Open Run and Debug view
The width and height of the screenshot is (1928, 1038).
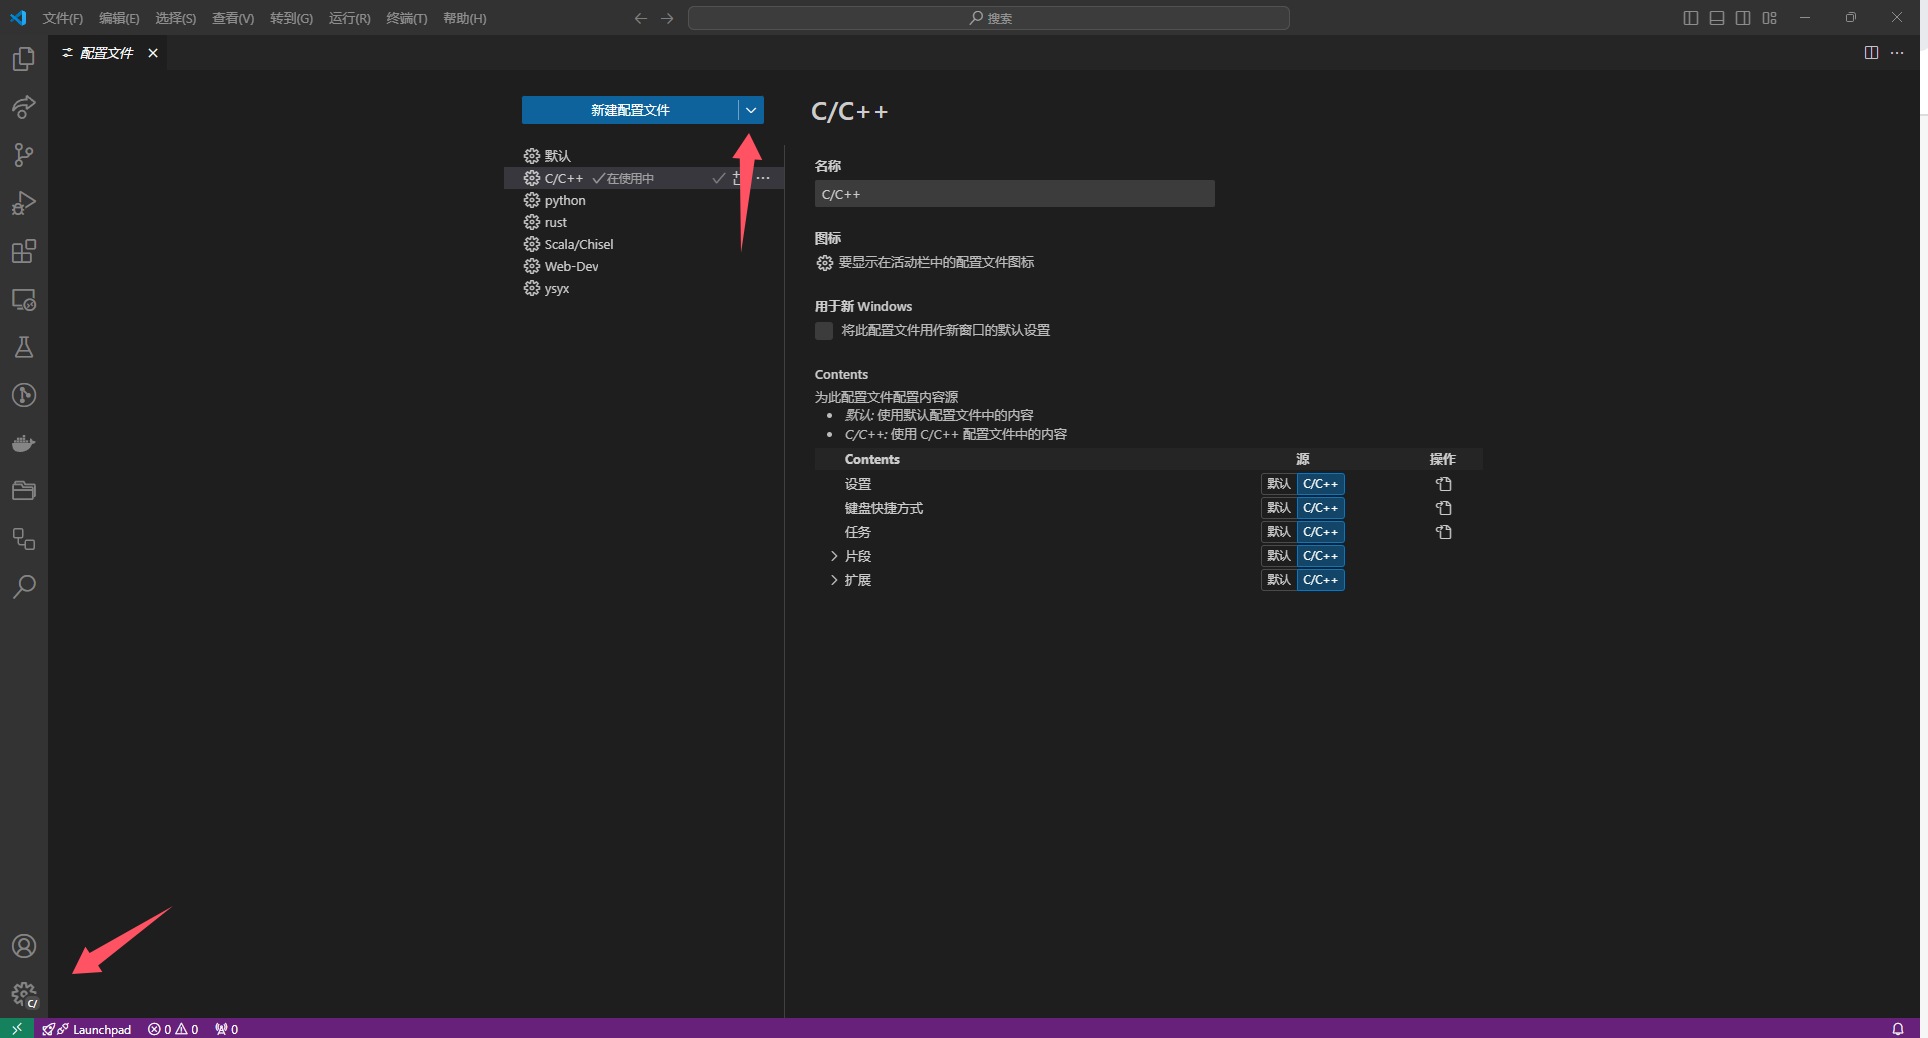(x=24, y=203)
